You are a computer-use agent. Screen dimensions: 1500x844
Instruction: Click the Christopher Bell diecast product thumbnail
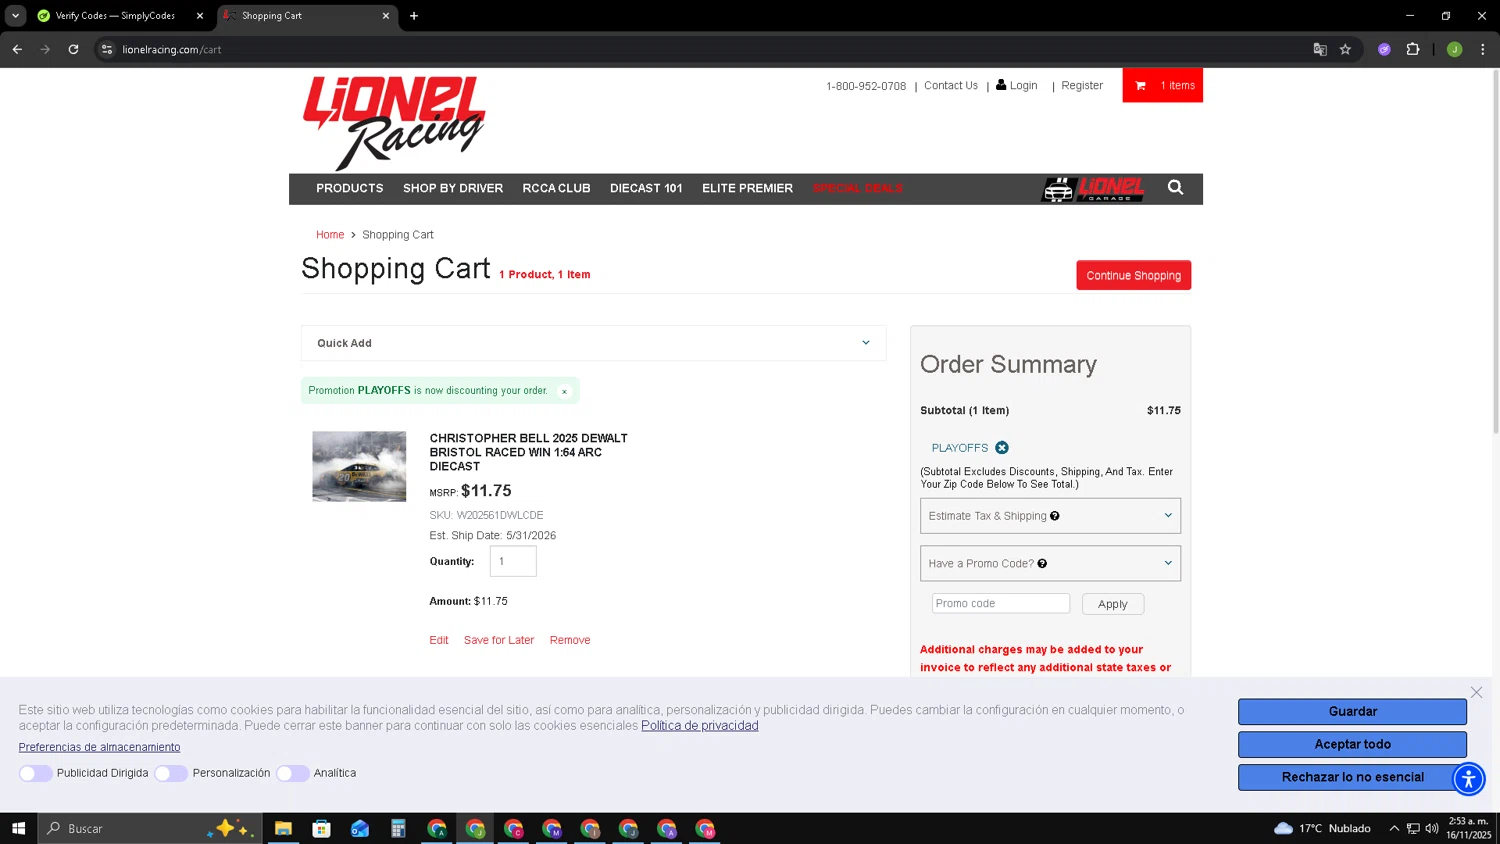click(x=359, y=466)
